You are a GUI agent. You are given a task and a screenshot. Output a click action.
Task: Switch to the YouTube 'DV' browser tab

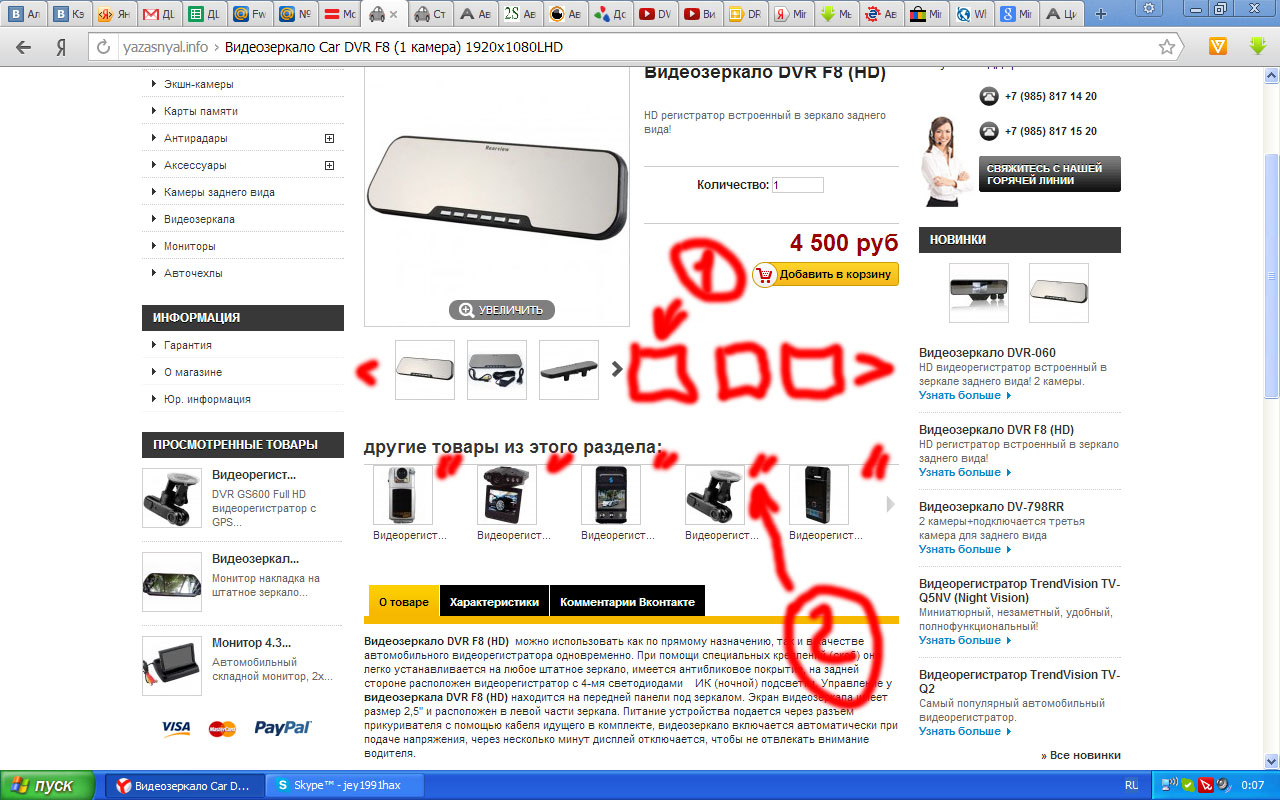654,15
